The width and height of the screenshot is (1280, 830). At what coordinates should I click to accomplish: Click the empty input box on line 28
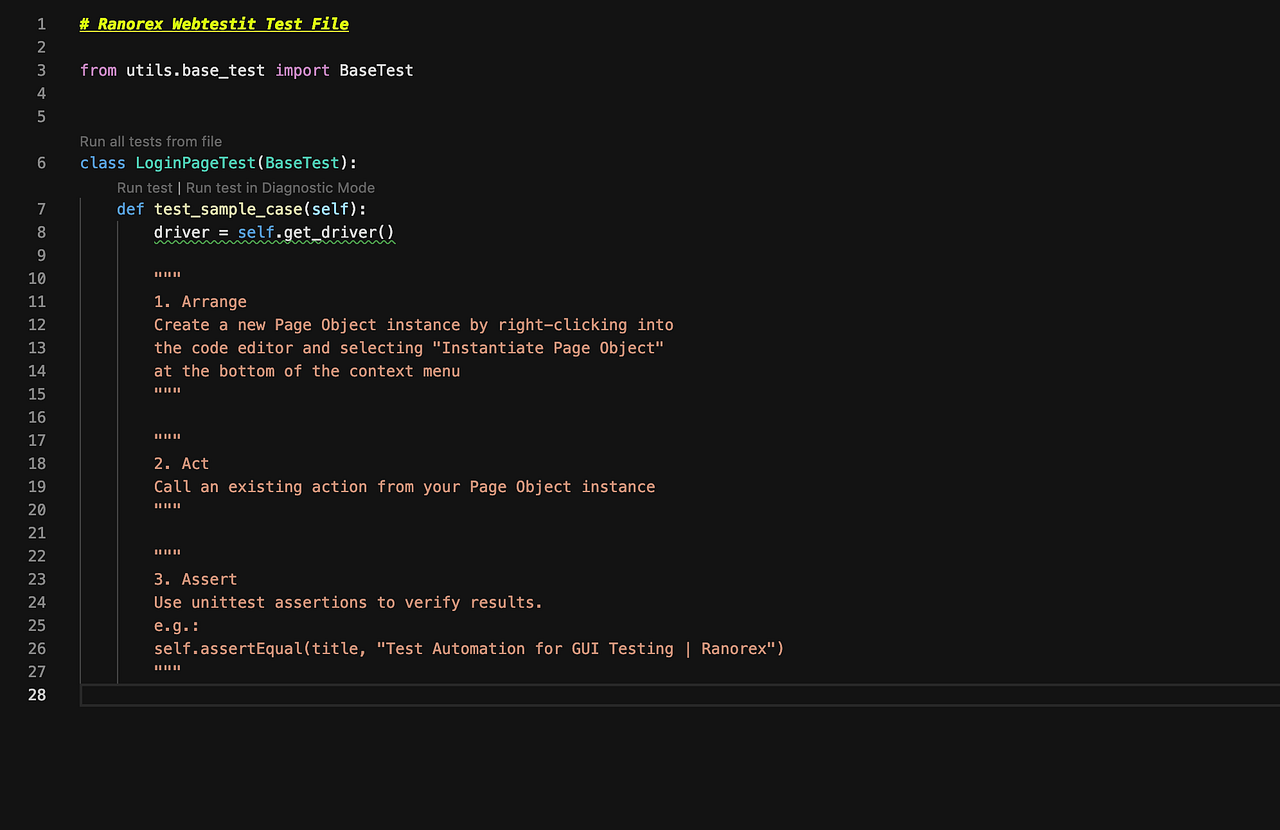point(400,695)
